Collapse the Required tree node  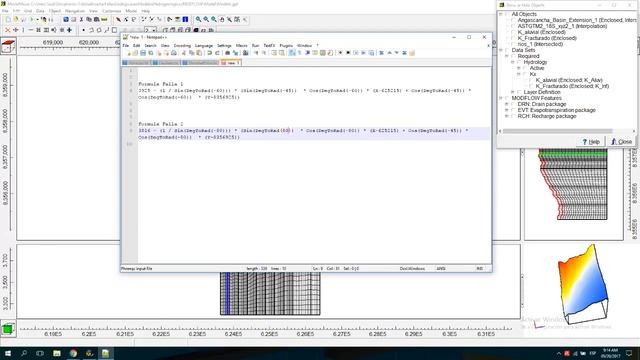pyautogui.click(x=507, y=56)
